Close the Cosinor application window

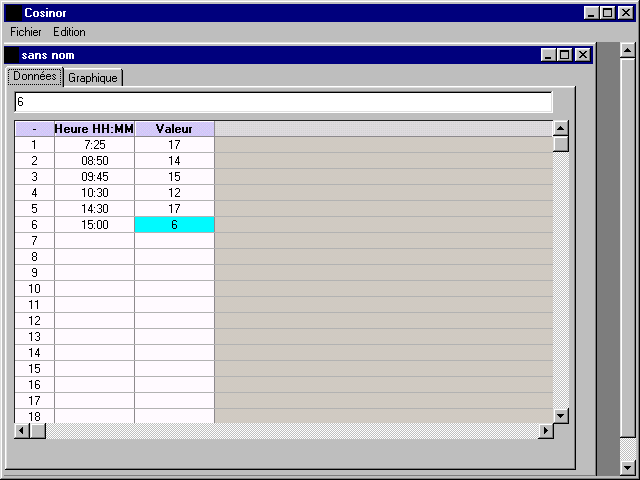626,13
